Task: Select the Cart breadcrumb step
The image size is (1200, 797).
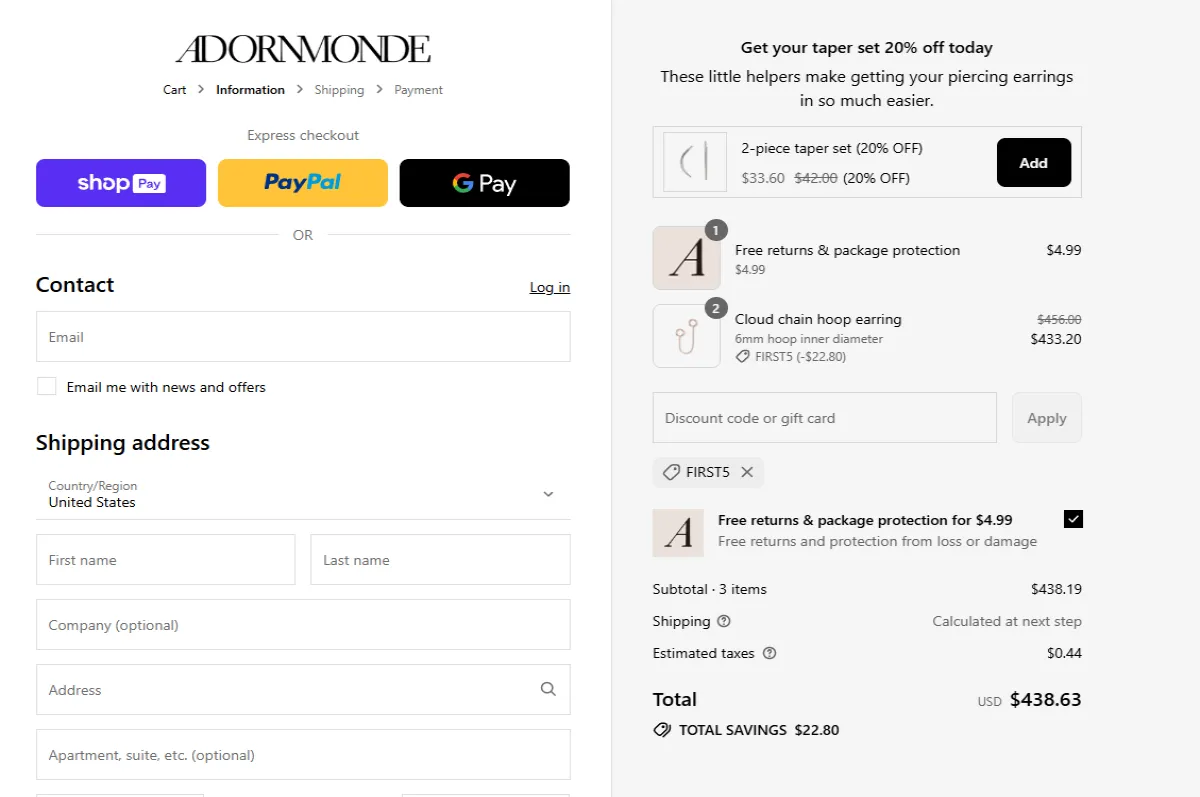Action: pyautogui.click(x=174, y=89)
